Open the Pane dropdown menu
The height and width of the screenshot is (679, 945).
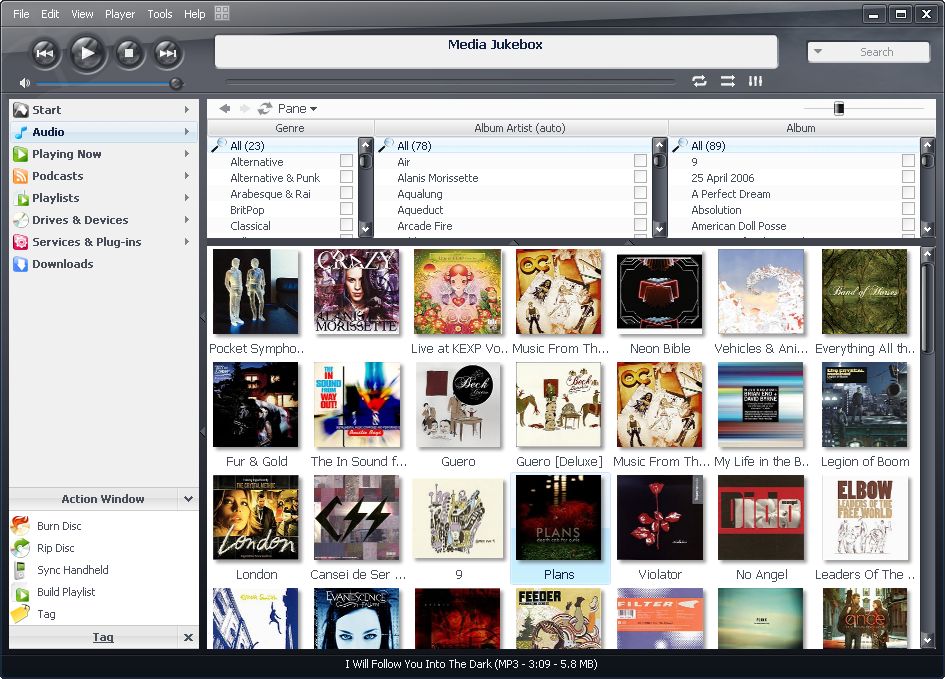[297, 108]
